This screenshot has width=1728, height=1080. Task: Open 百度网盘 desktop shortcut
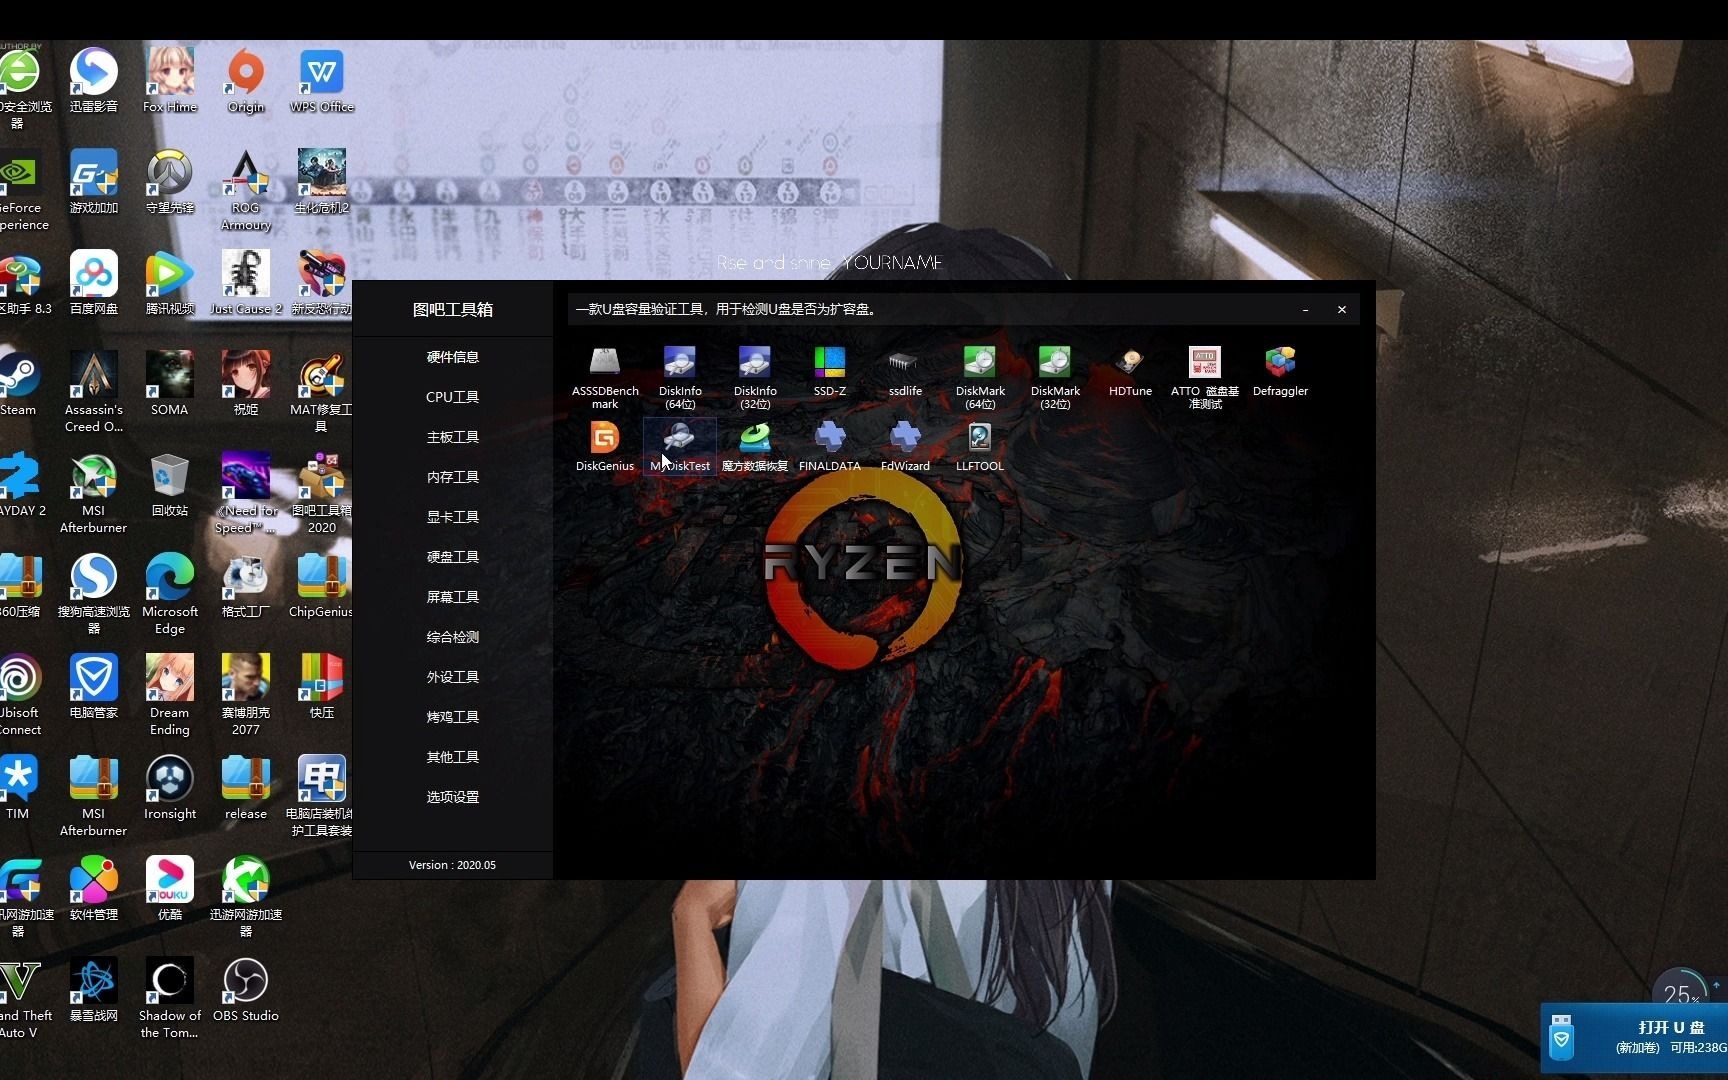pos(94,284)
